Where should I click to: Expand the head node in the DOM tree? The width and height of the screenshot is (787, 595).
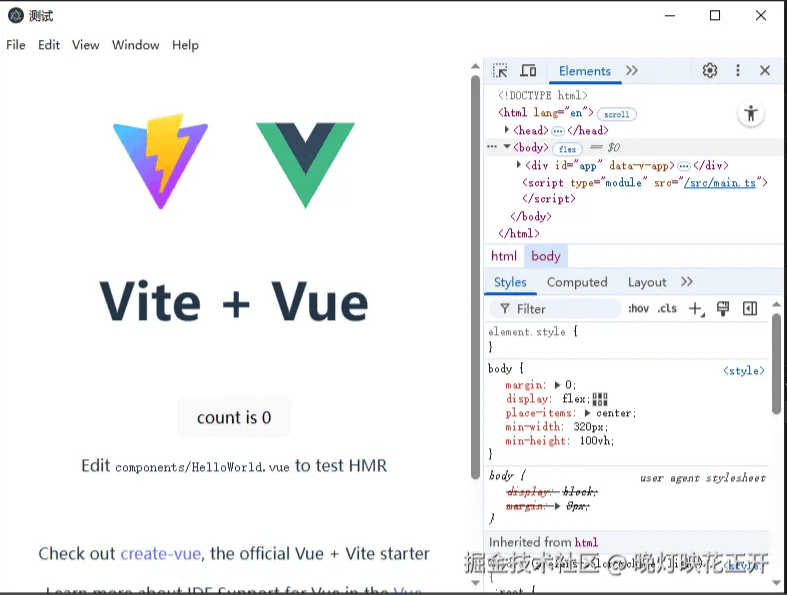tap(506, 130)
